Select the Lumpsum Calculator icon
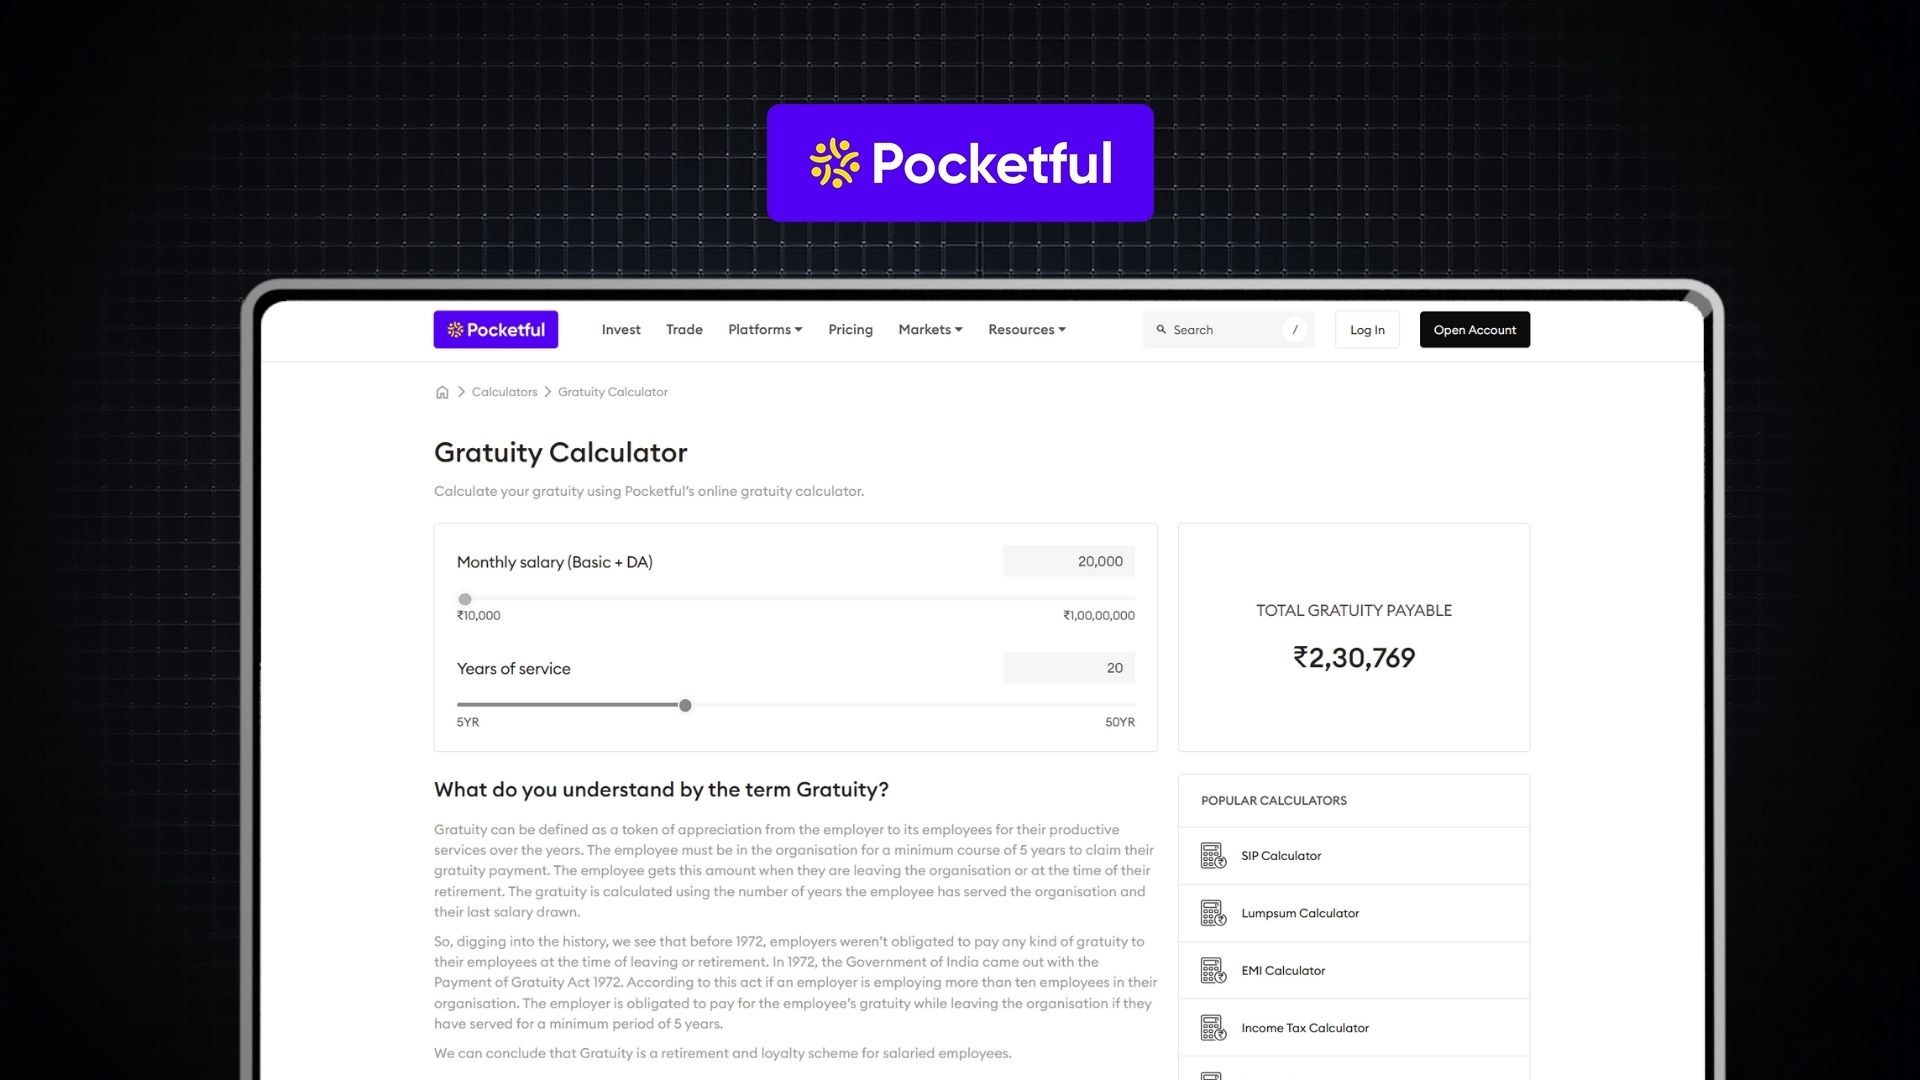Screen dimensions: 1920x1080 [1212, 912]
